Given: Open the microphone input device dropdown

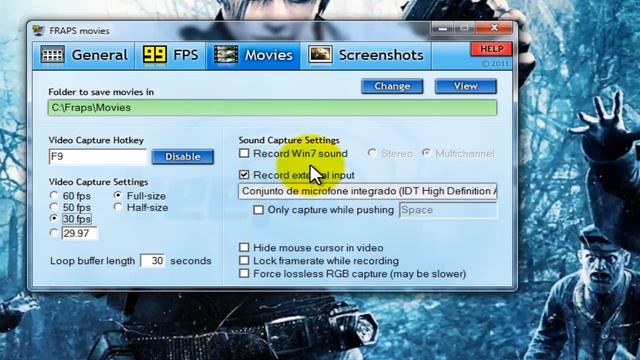Looking at the screenshot, I should point(367,191).
